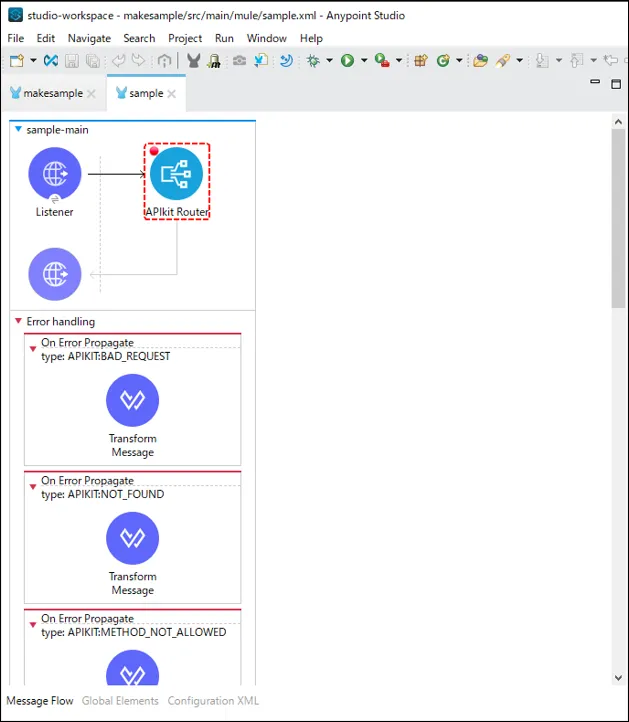Click the Anypoint Exchange icon in toolbar
The height and width of the screenshot is (722, 629).
51,60
